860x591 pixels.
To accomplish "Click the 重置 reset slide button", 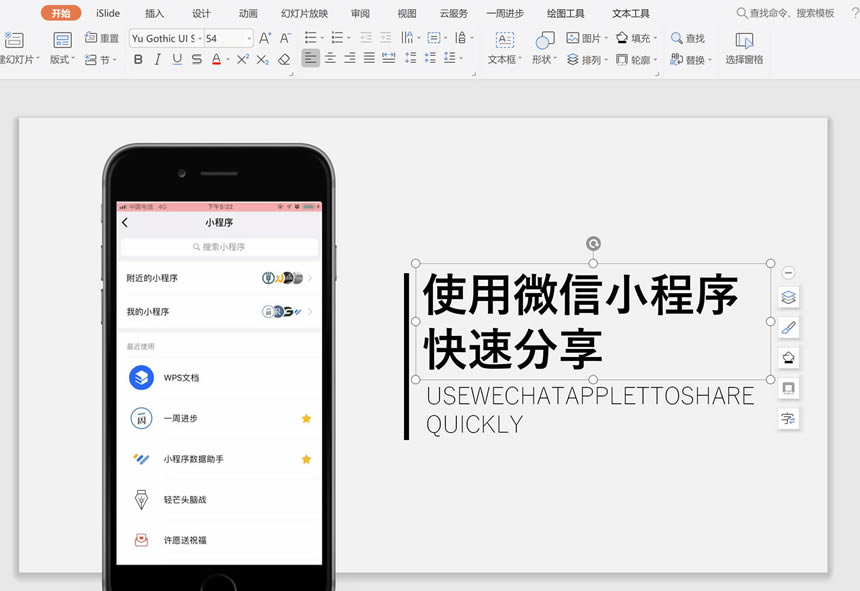I will point(102,38).
